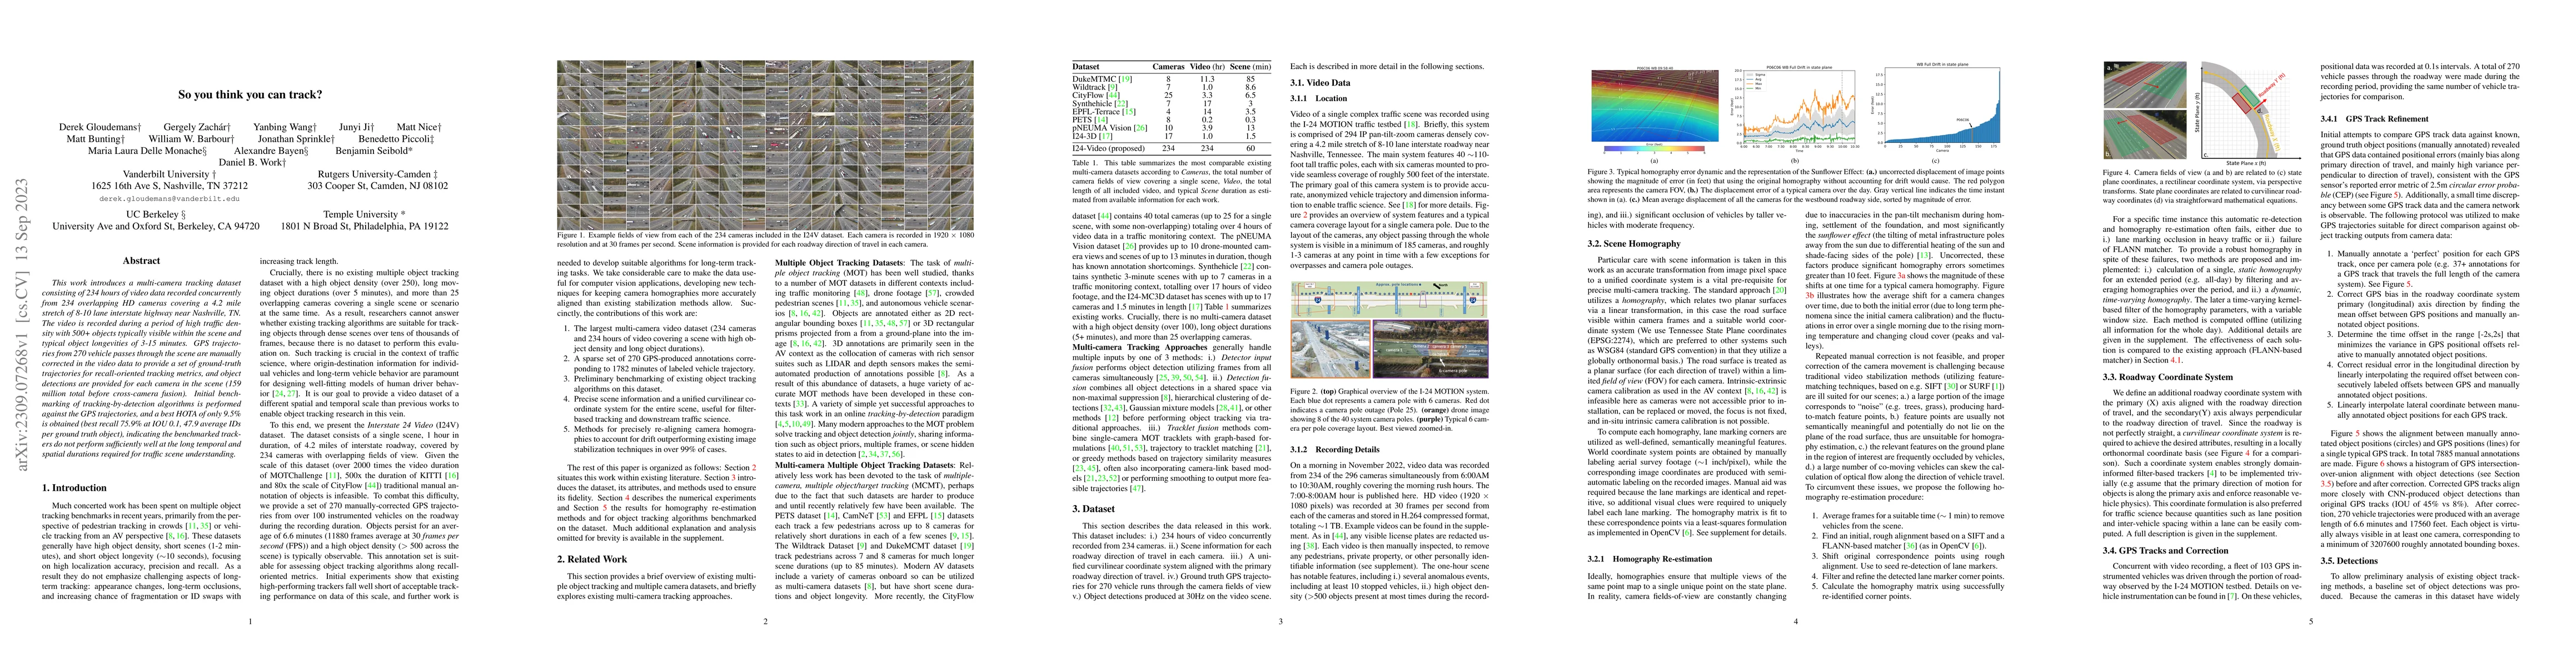
Task: Click page number 2 at the bottom
Action: [x=765, y=621]
